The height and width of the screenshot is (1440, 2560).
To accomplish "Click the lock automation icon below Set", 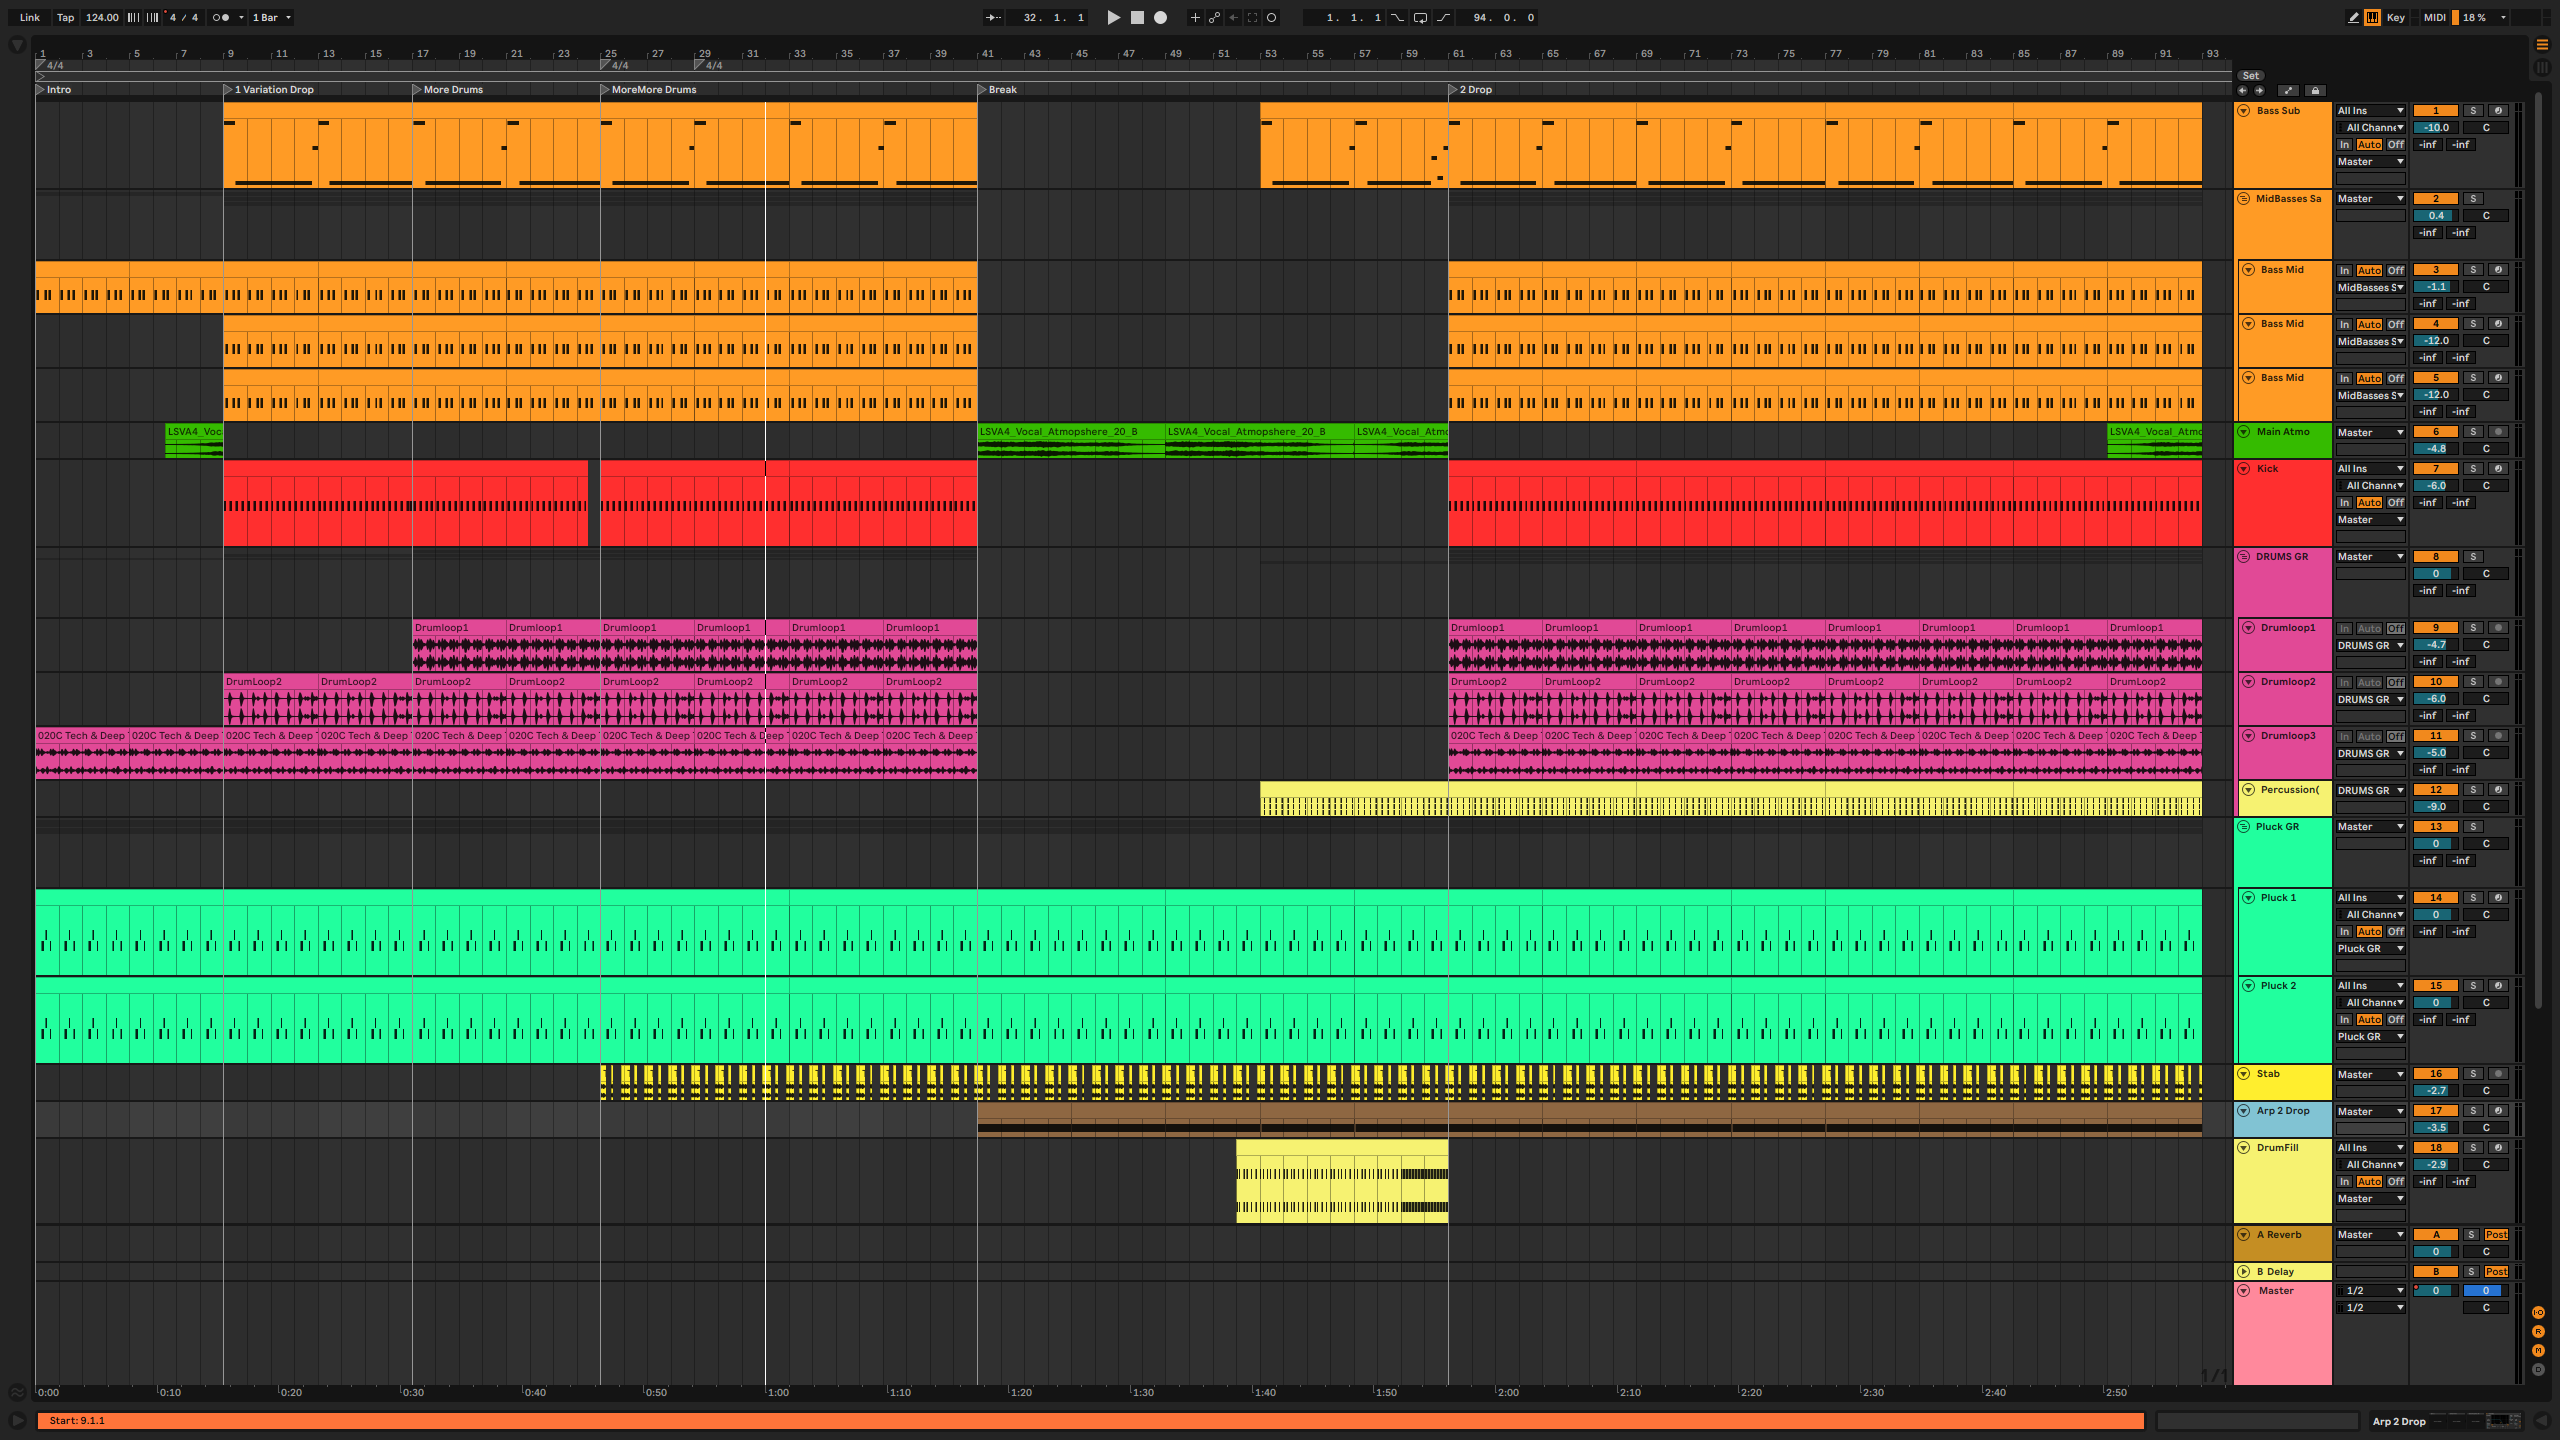I will 2315,90.
